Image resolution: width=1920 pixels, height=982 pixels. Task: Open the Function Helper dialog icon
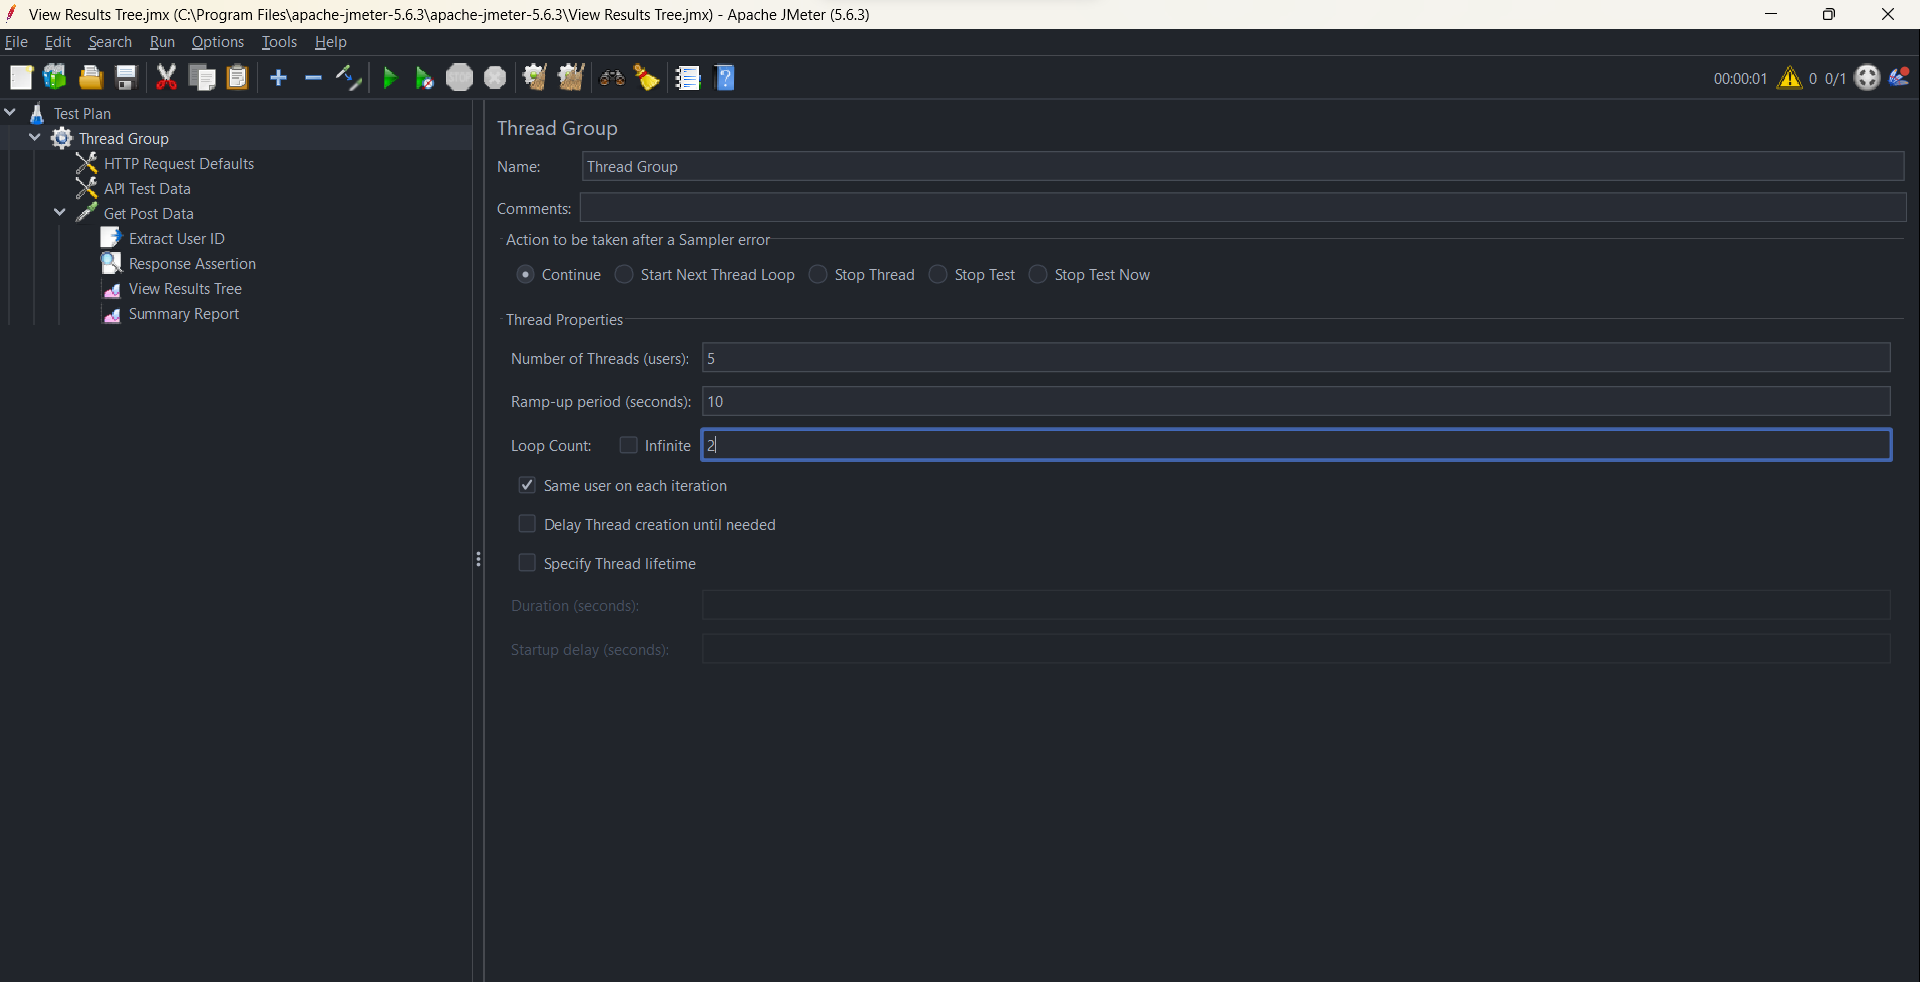687,77
